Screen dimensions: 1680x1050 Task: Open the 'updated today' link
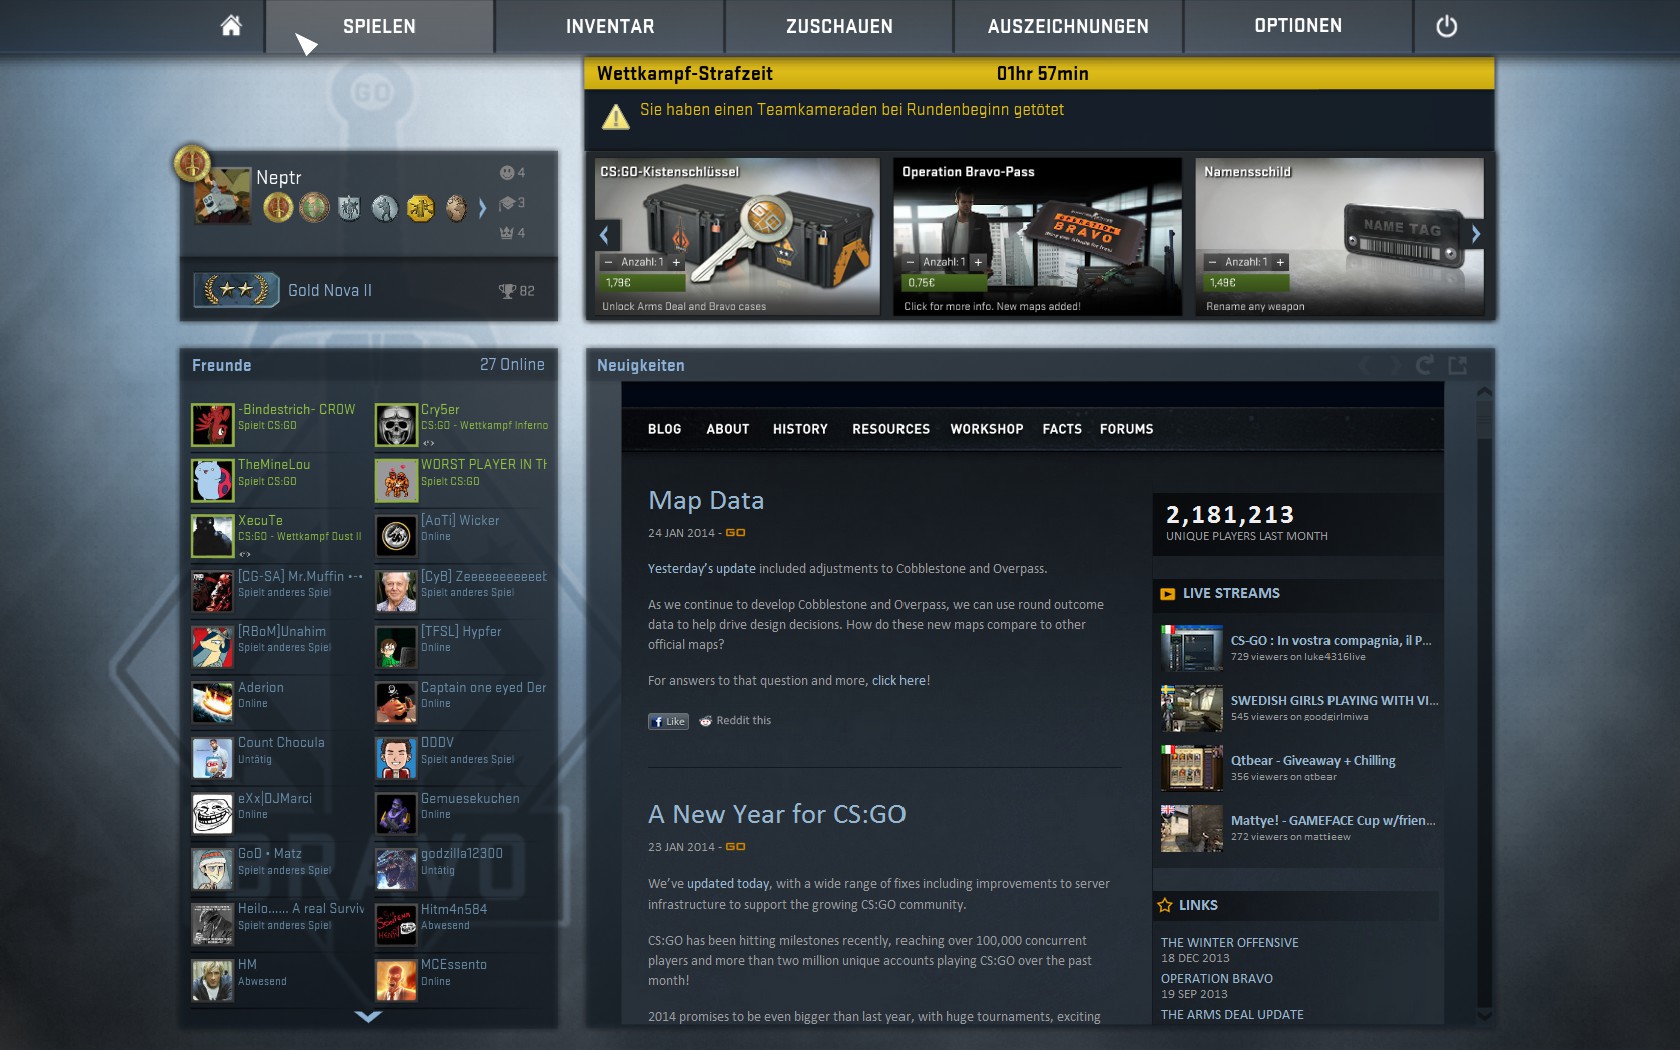728,883
